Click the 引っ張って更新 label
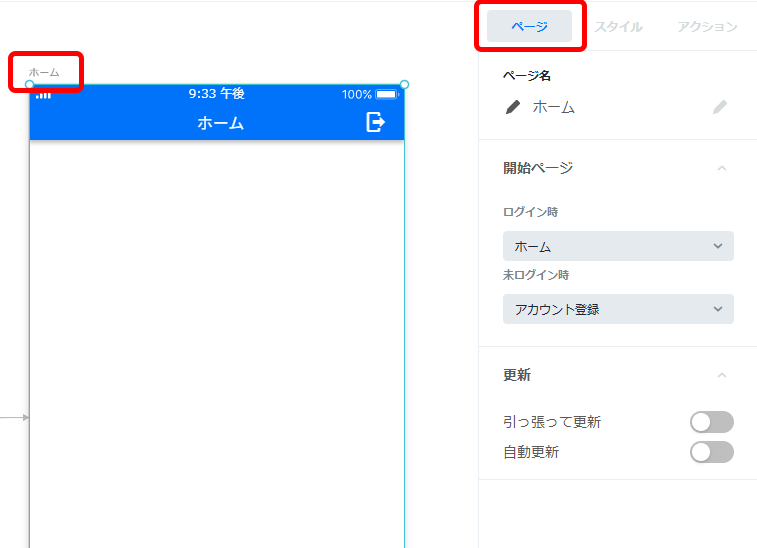 tap(552, 422)
